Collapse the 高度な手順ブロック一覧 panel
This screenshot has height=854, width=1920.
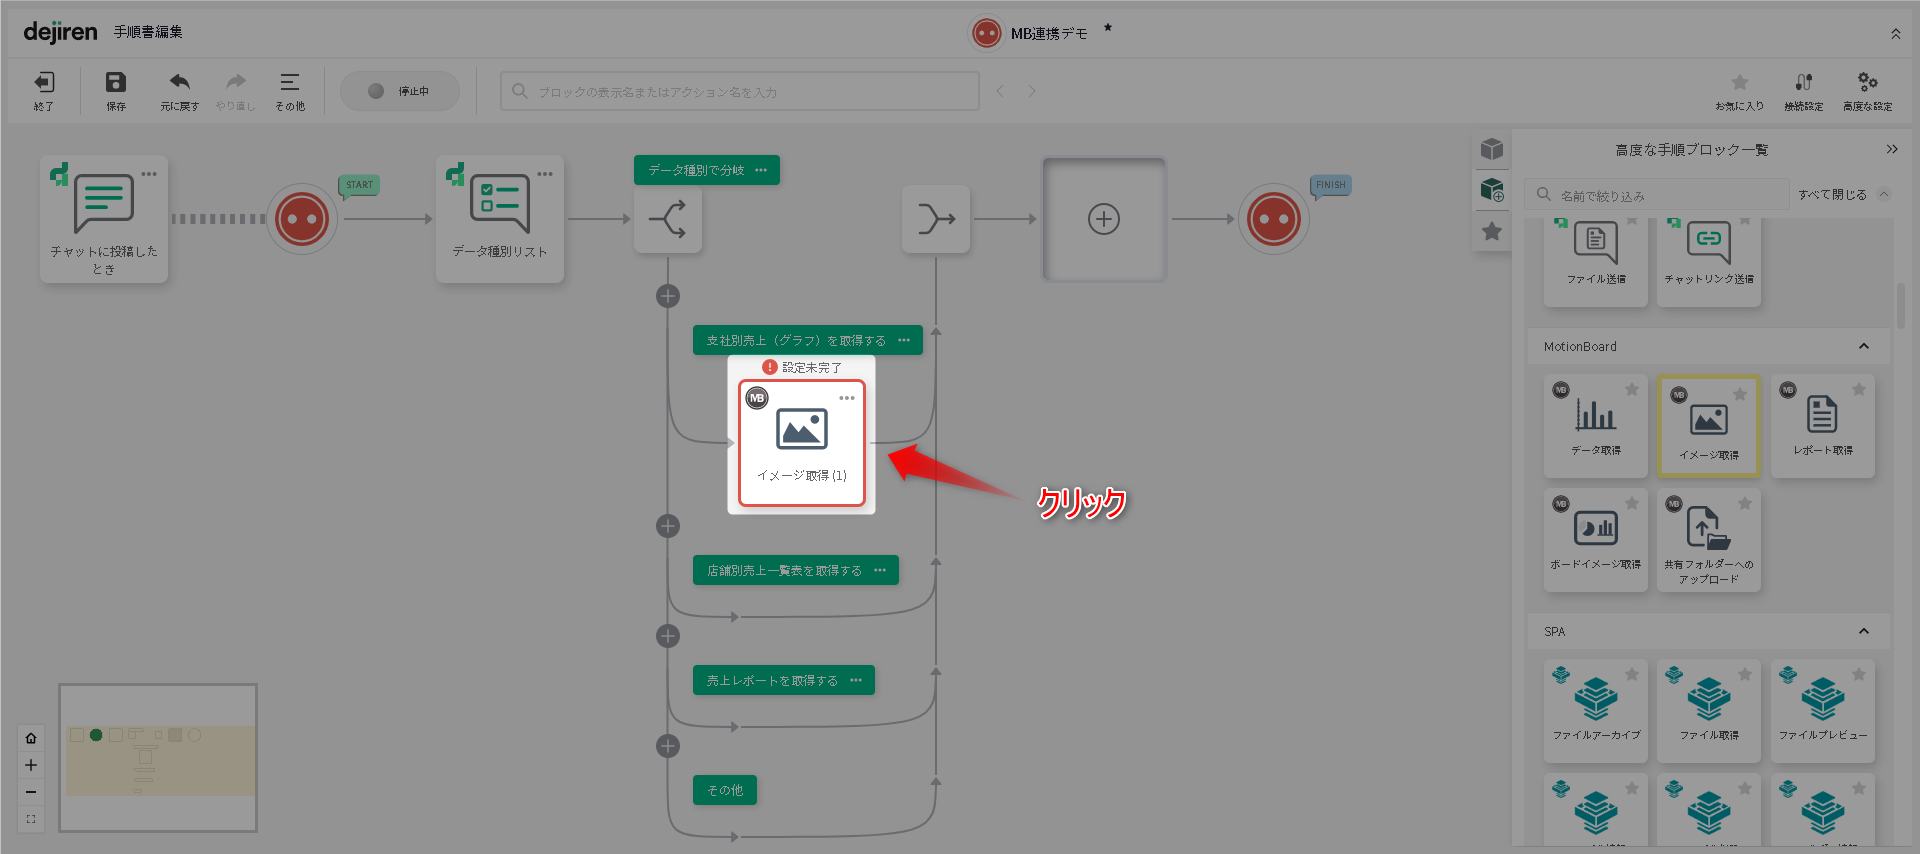[x=1892, y=149]
